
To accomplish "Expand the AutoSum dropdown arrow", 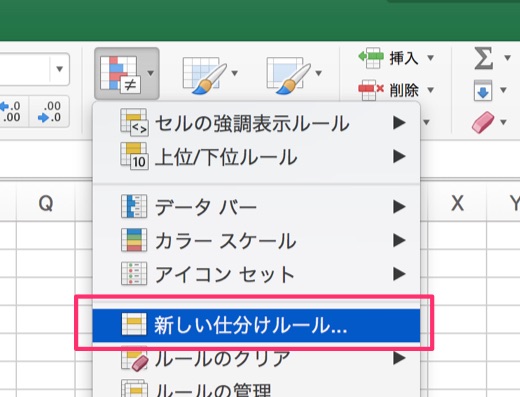I will click(x=507, y=58).
